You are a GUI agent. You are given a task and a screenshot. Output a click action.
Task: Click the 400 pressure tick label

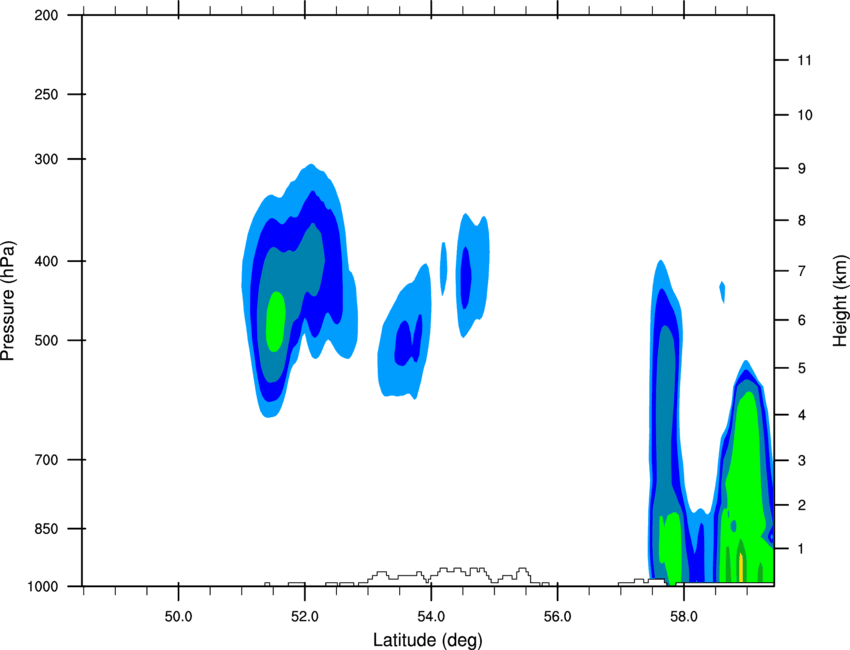pyautogui.click(x=46, y=261)
